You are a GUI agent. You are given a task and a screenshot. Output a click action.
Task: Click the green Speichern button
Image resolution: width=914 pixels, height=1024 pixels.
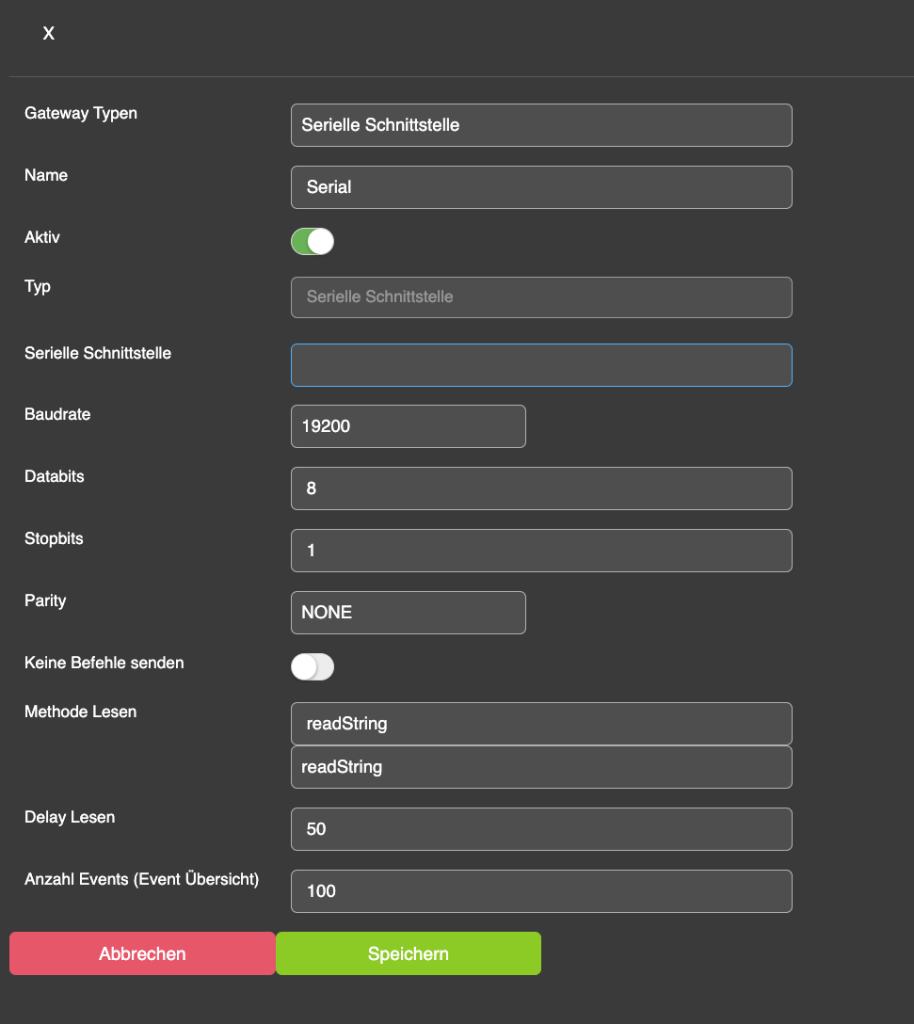(408, 953)
